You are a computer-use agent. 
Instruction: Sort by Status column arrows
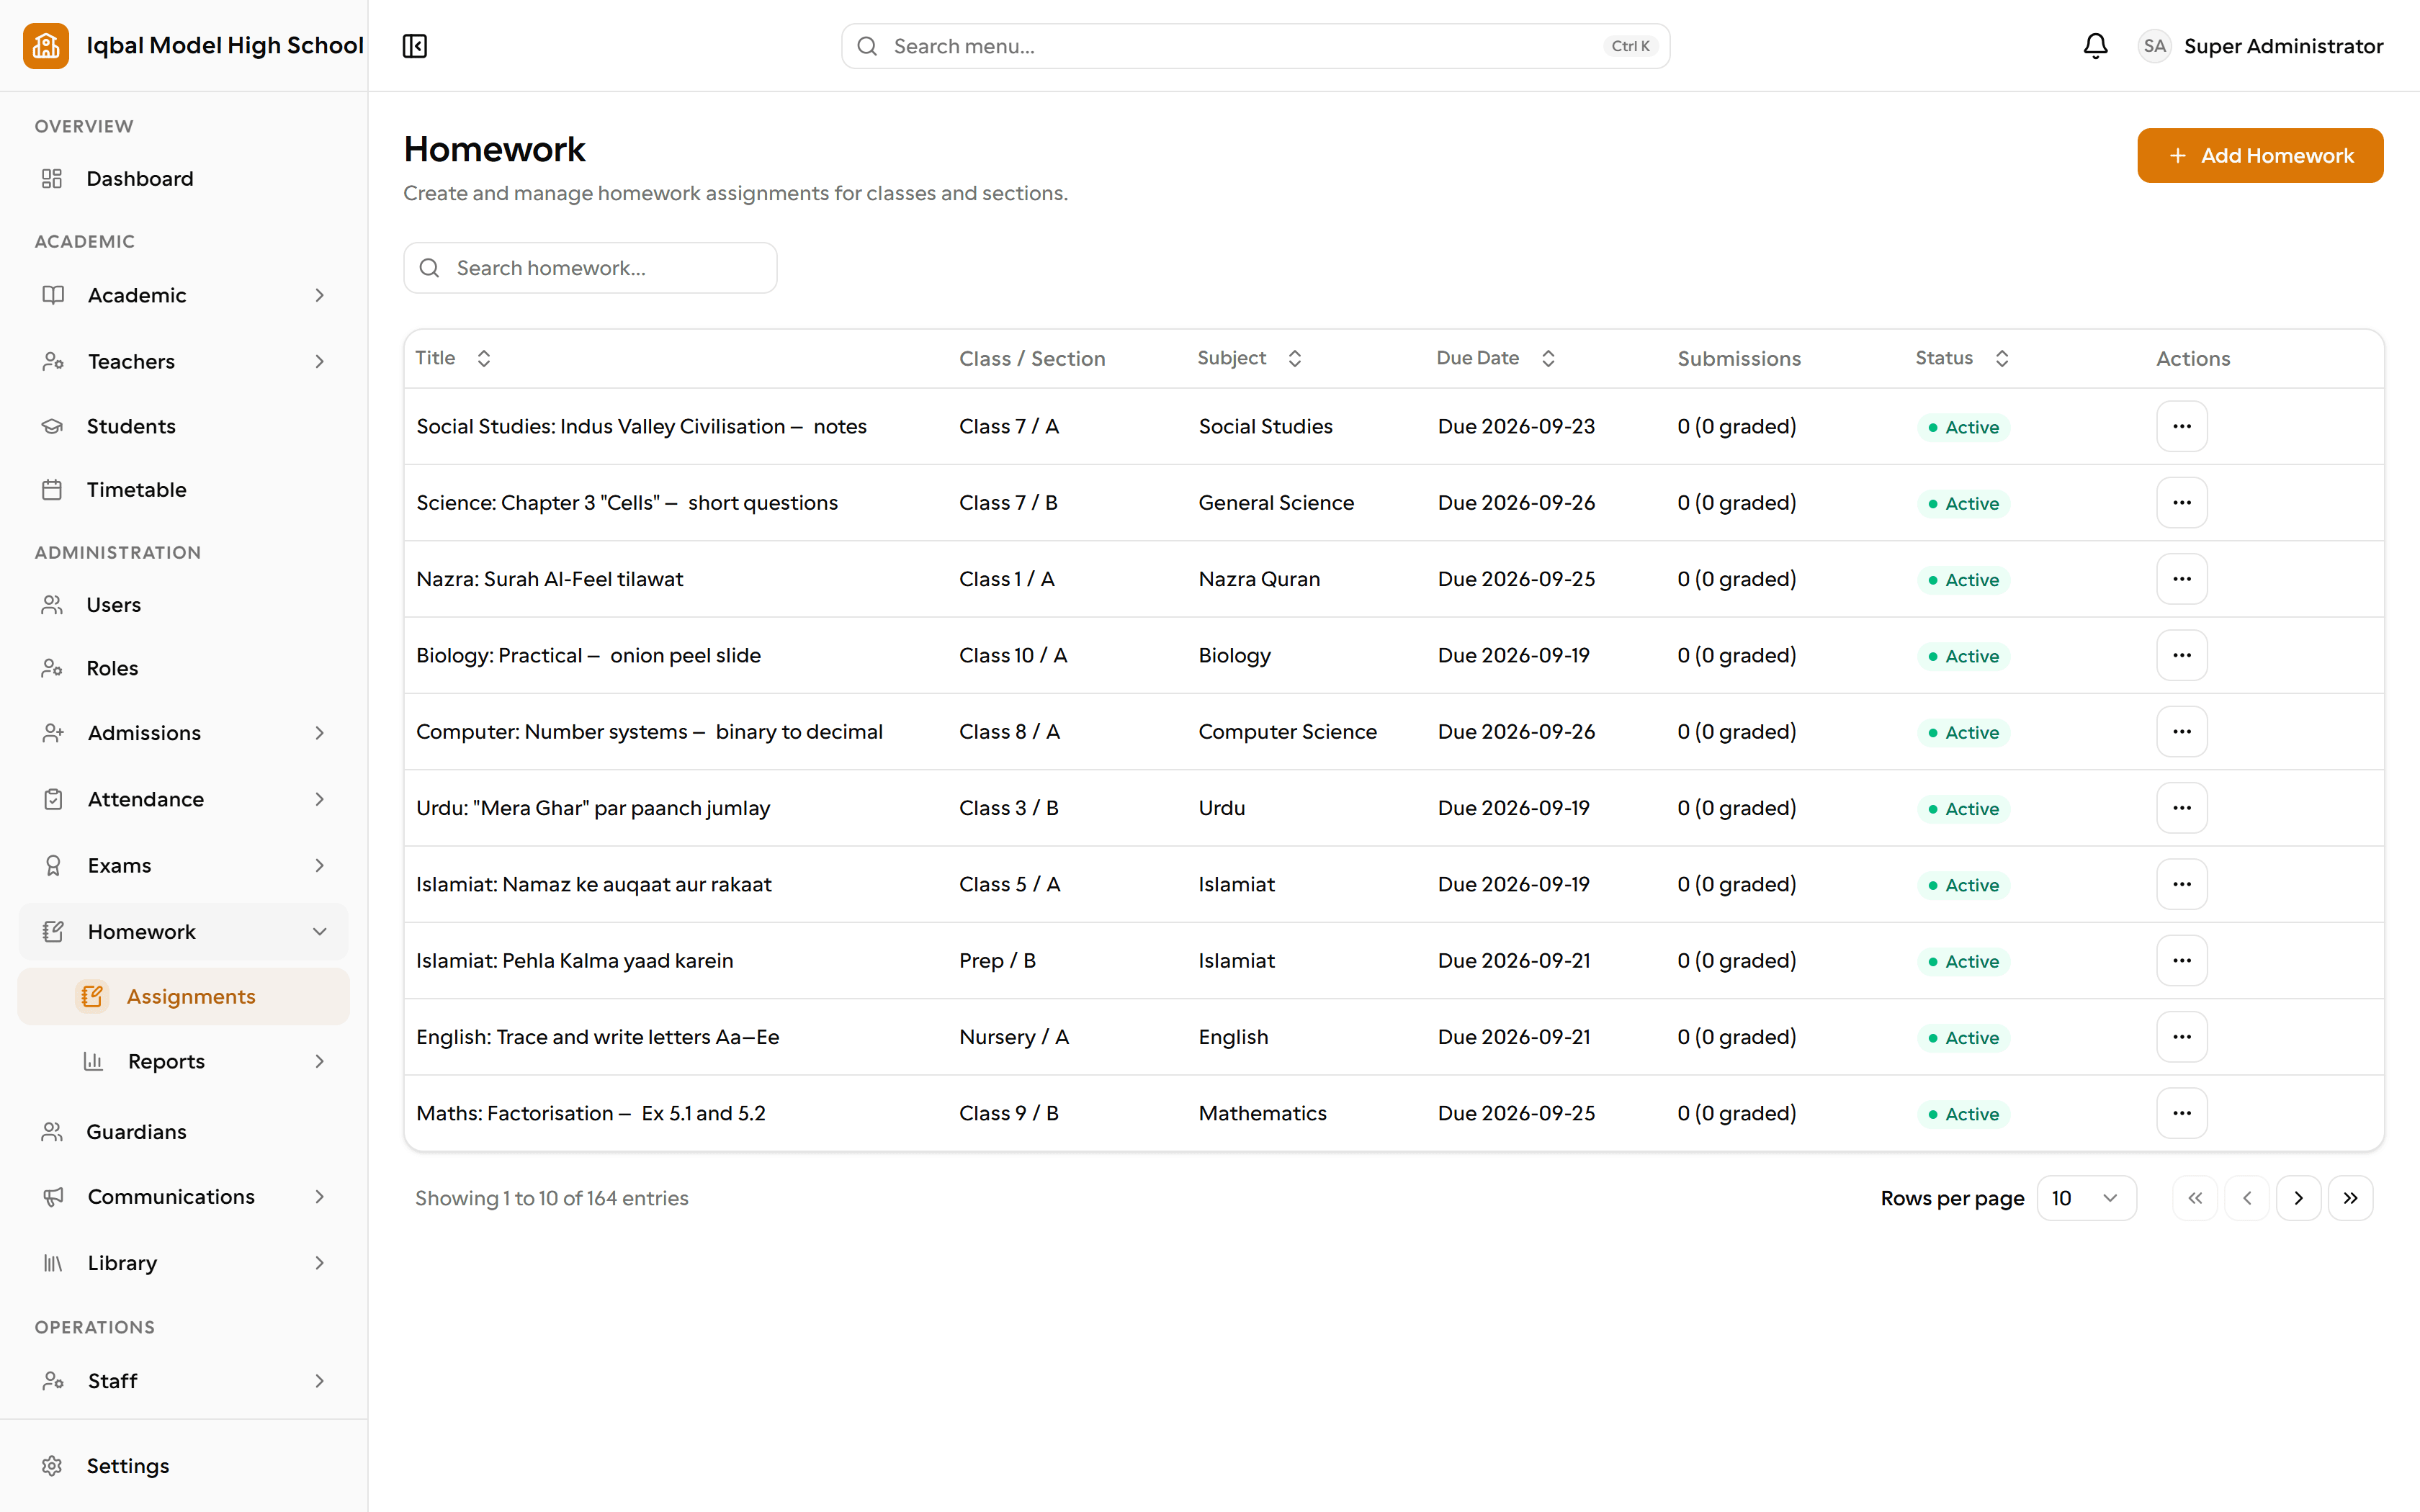click(2002, 358)
